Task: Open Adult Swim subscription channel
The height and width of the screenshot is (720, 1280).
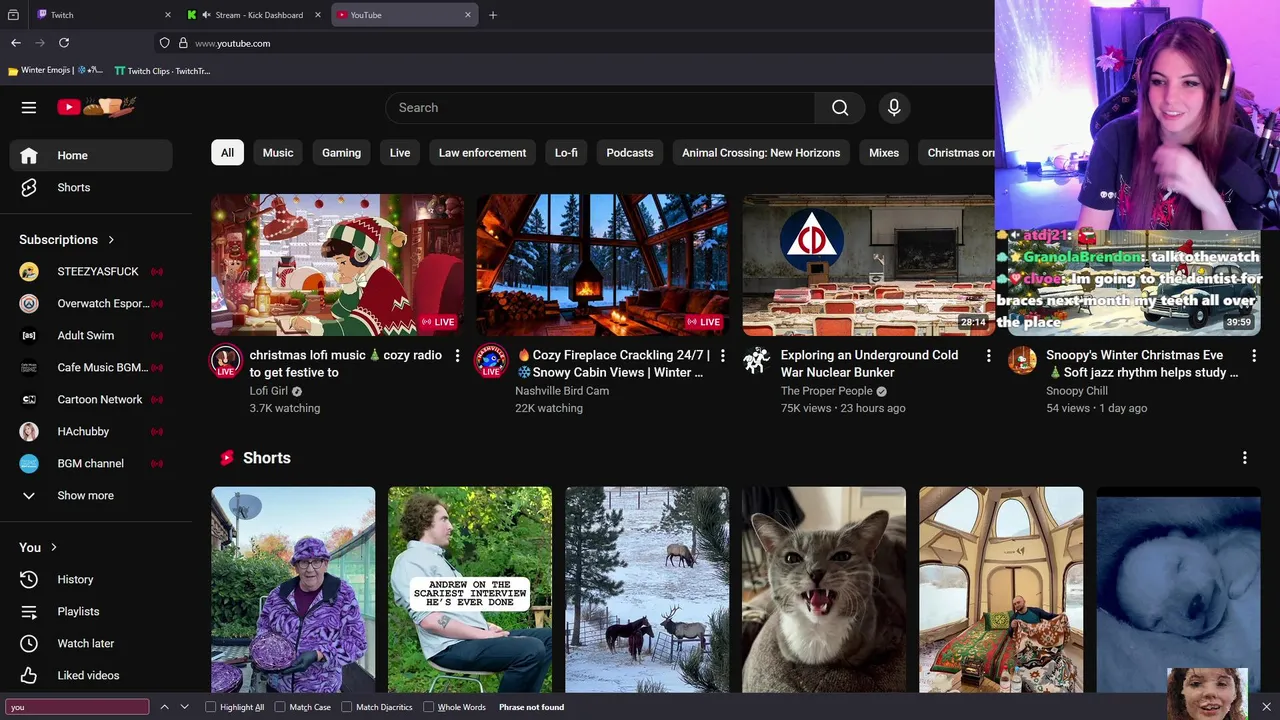Action: click(x=92, y=336)
